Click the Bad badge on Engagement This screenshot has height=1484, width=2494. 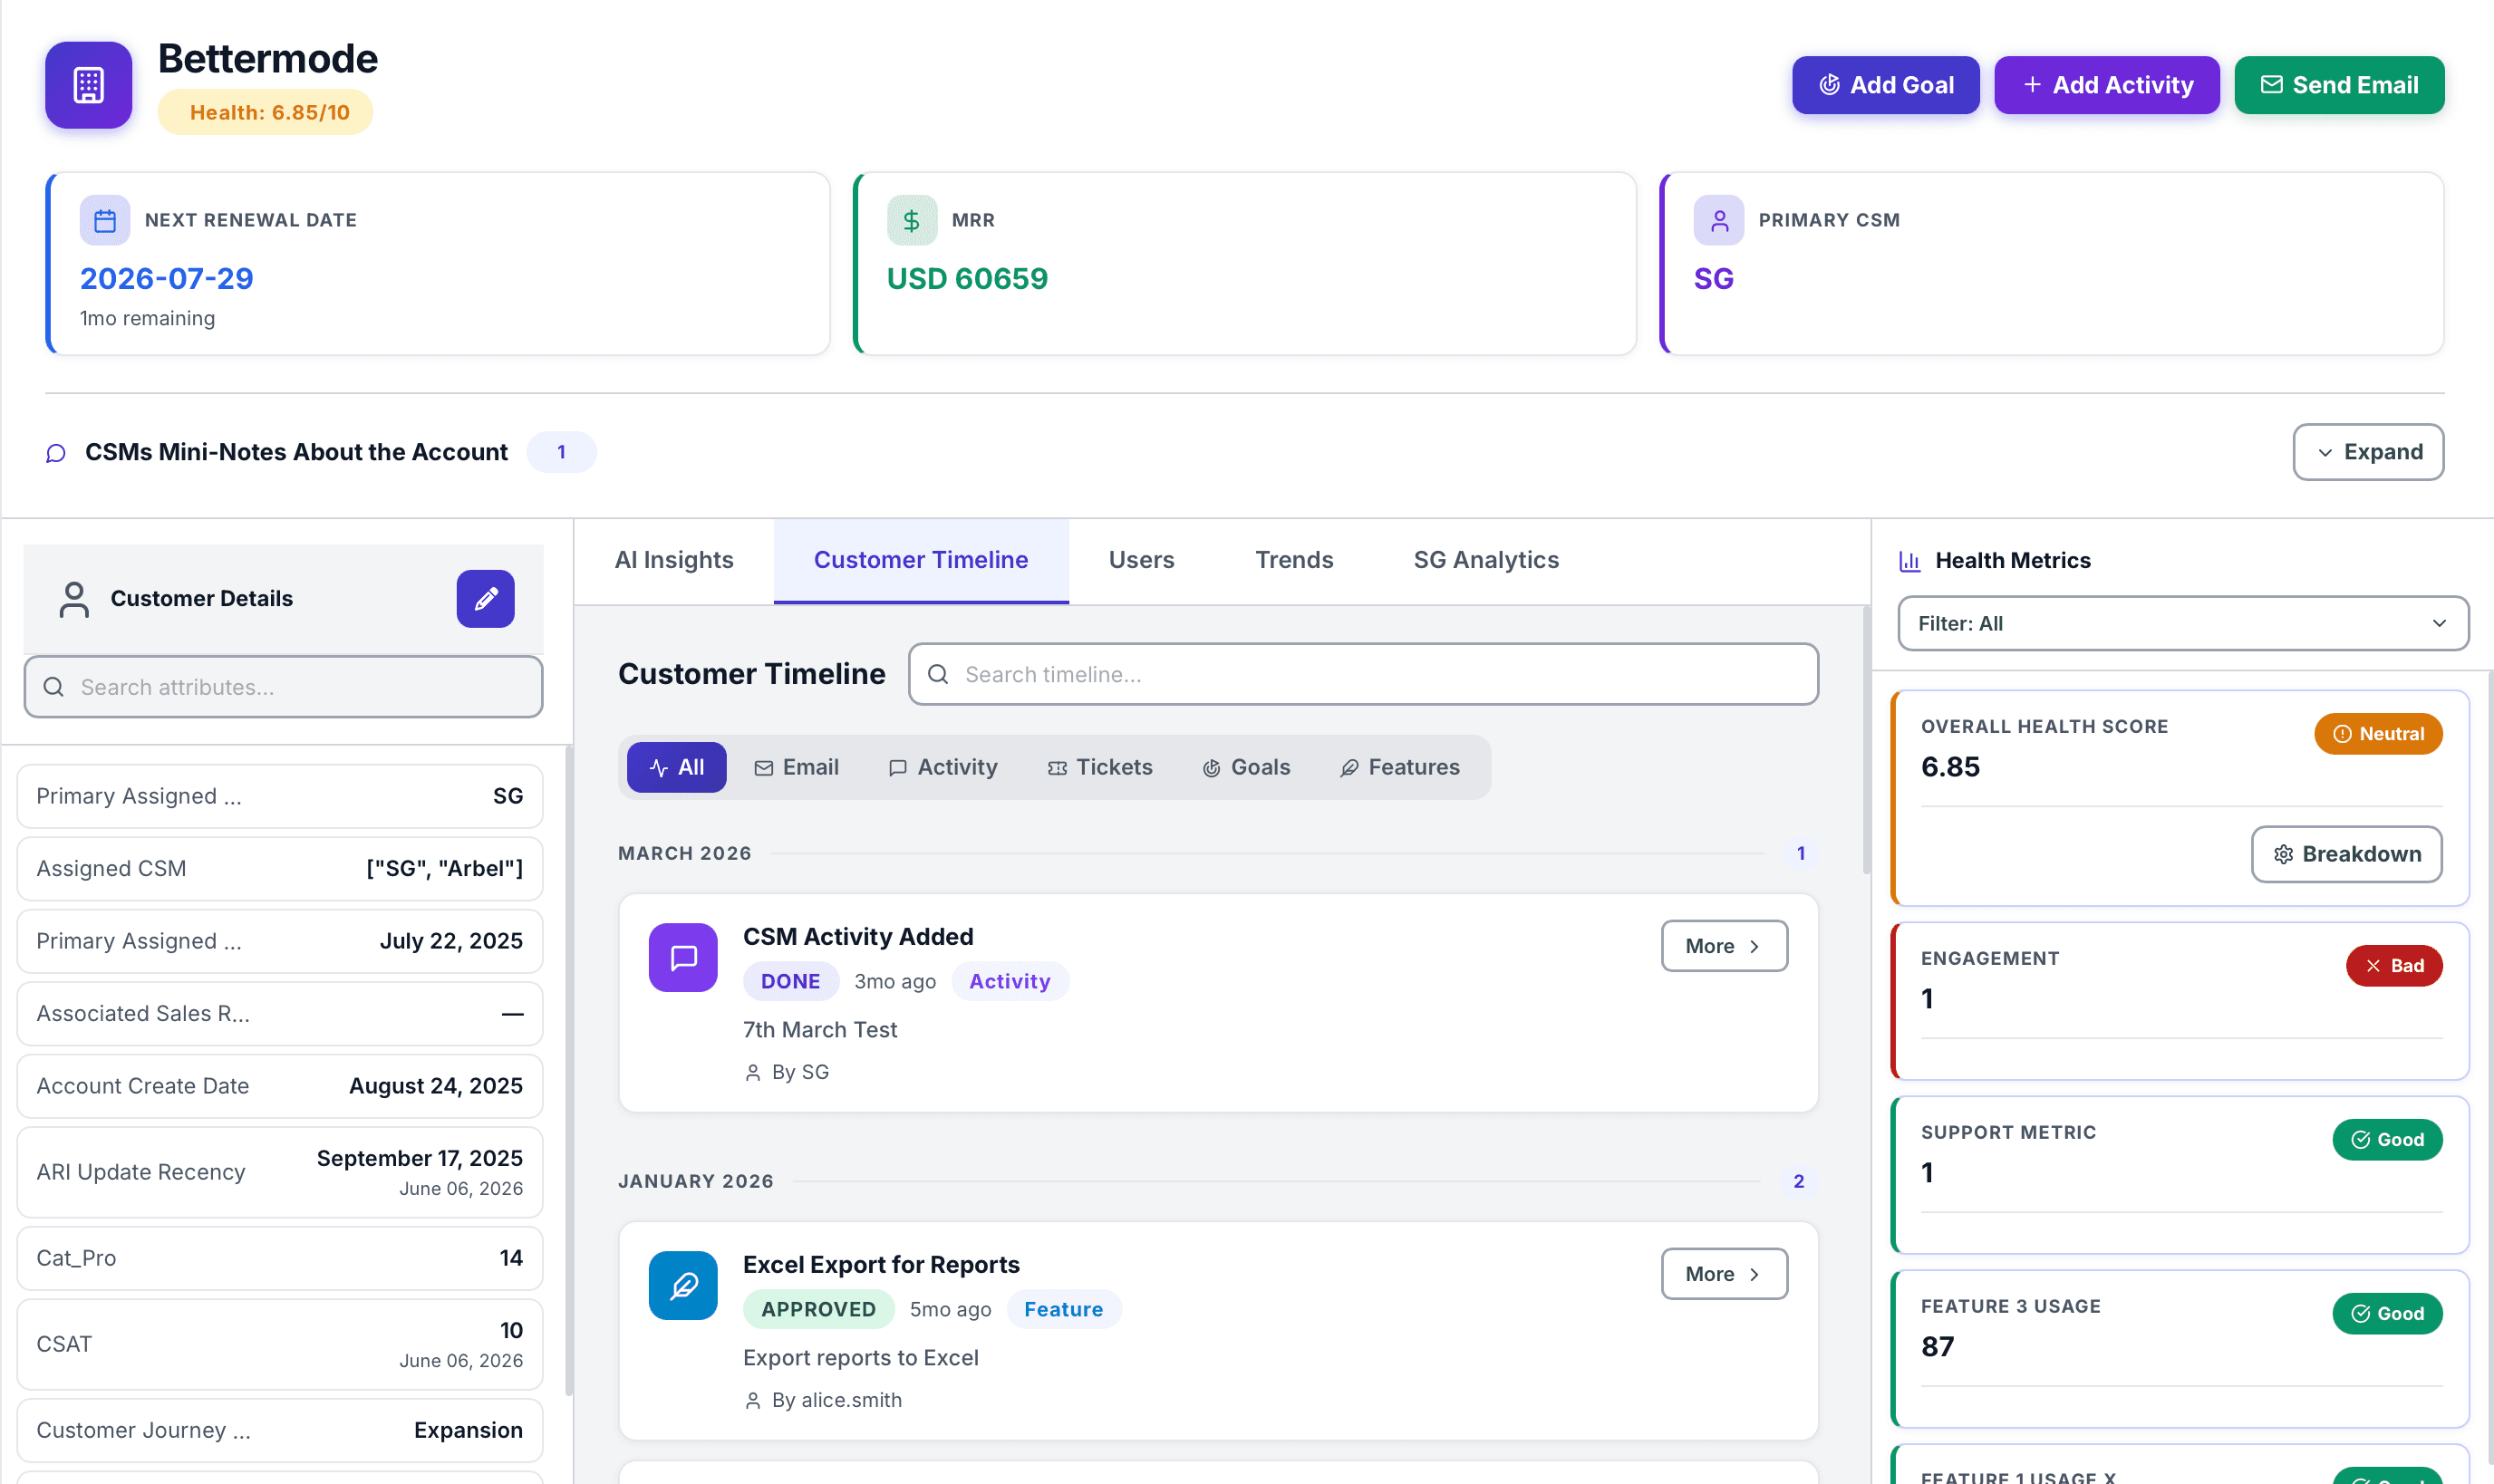[2394, 966]
